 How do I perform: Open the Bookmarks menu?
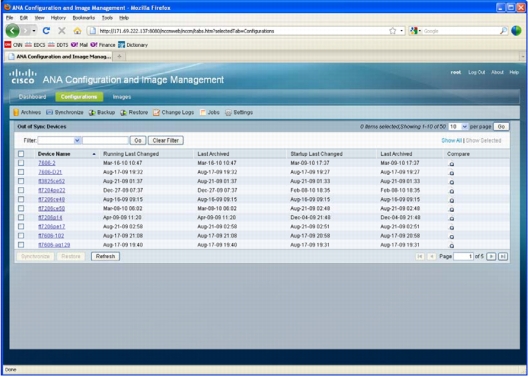point(84,18)
